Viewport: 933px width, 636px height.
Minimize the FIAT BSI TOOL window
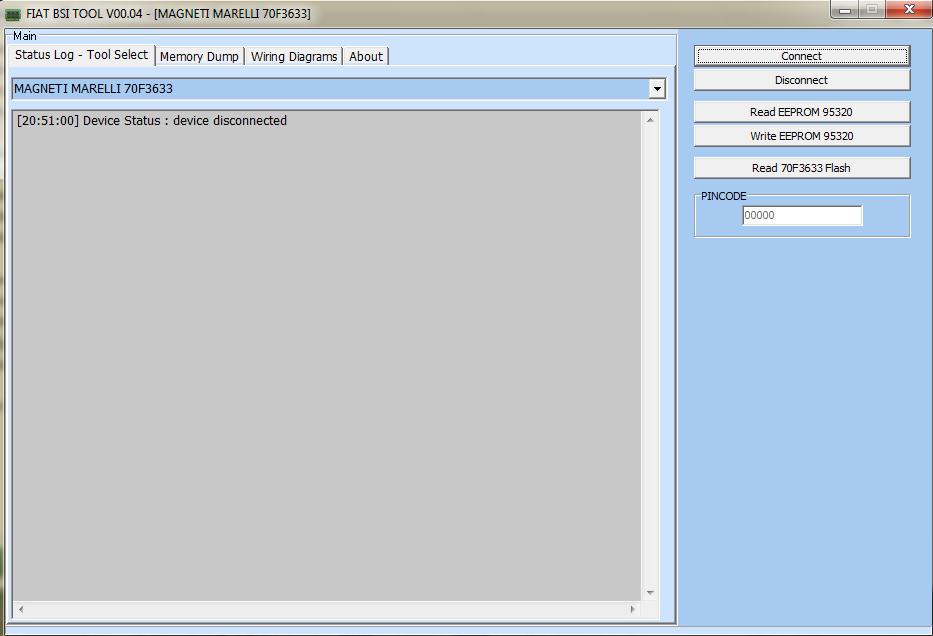pos(844,10)
